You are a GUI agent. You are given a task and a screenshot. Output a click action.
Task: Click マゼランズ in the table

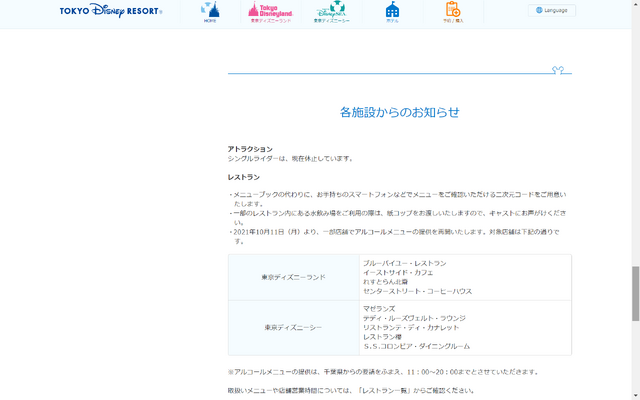click(x=379, y=309)
